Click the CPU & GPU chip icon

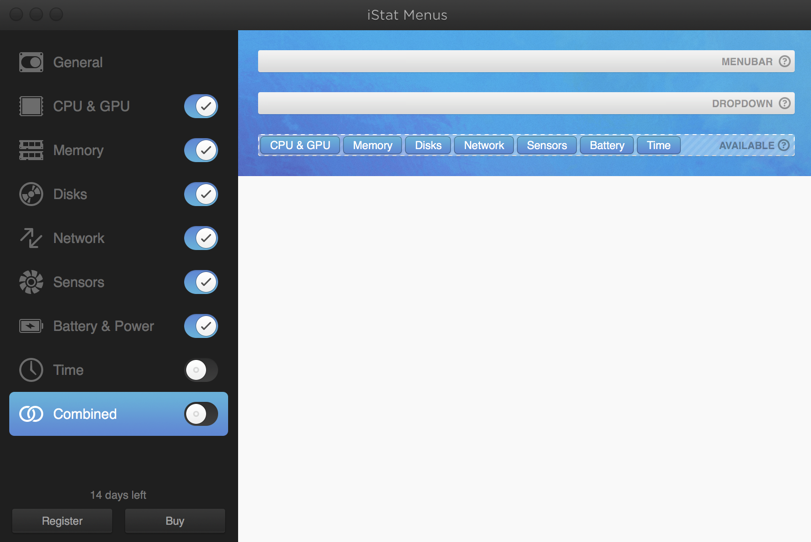click(31, 106)
